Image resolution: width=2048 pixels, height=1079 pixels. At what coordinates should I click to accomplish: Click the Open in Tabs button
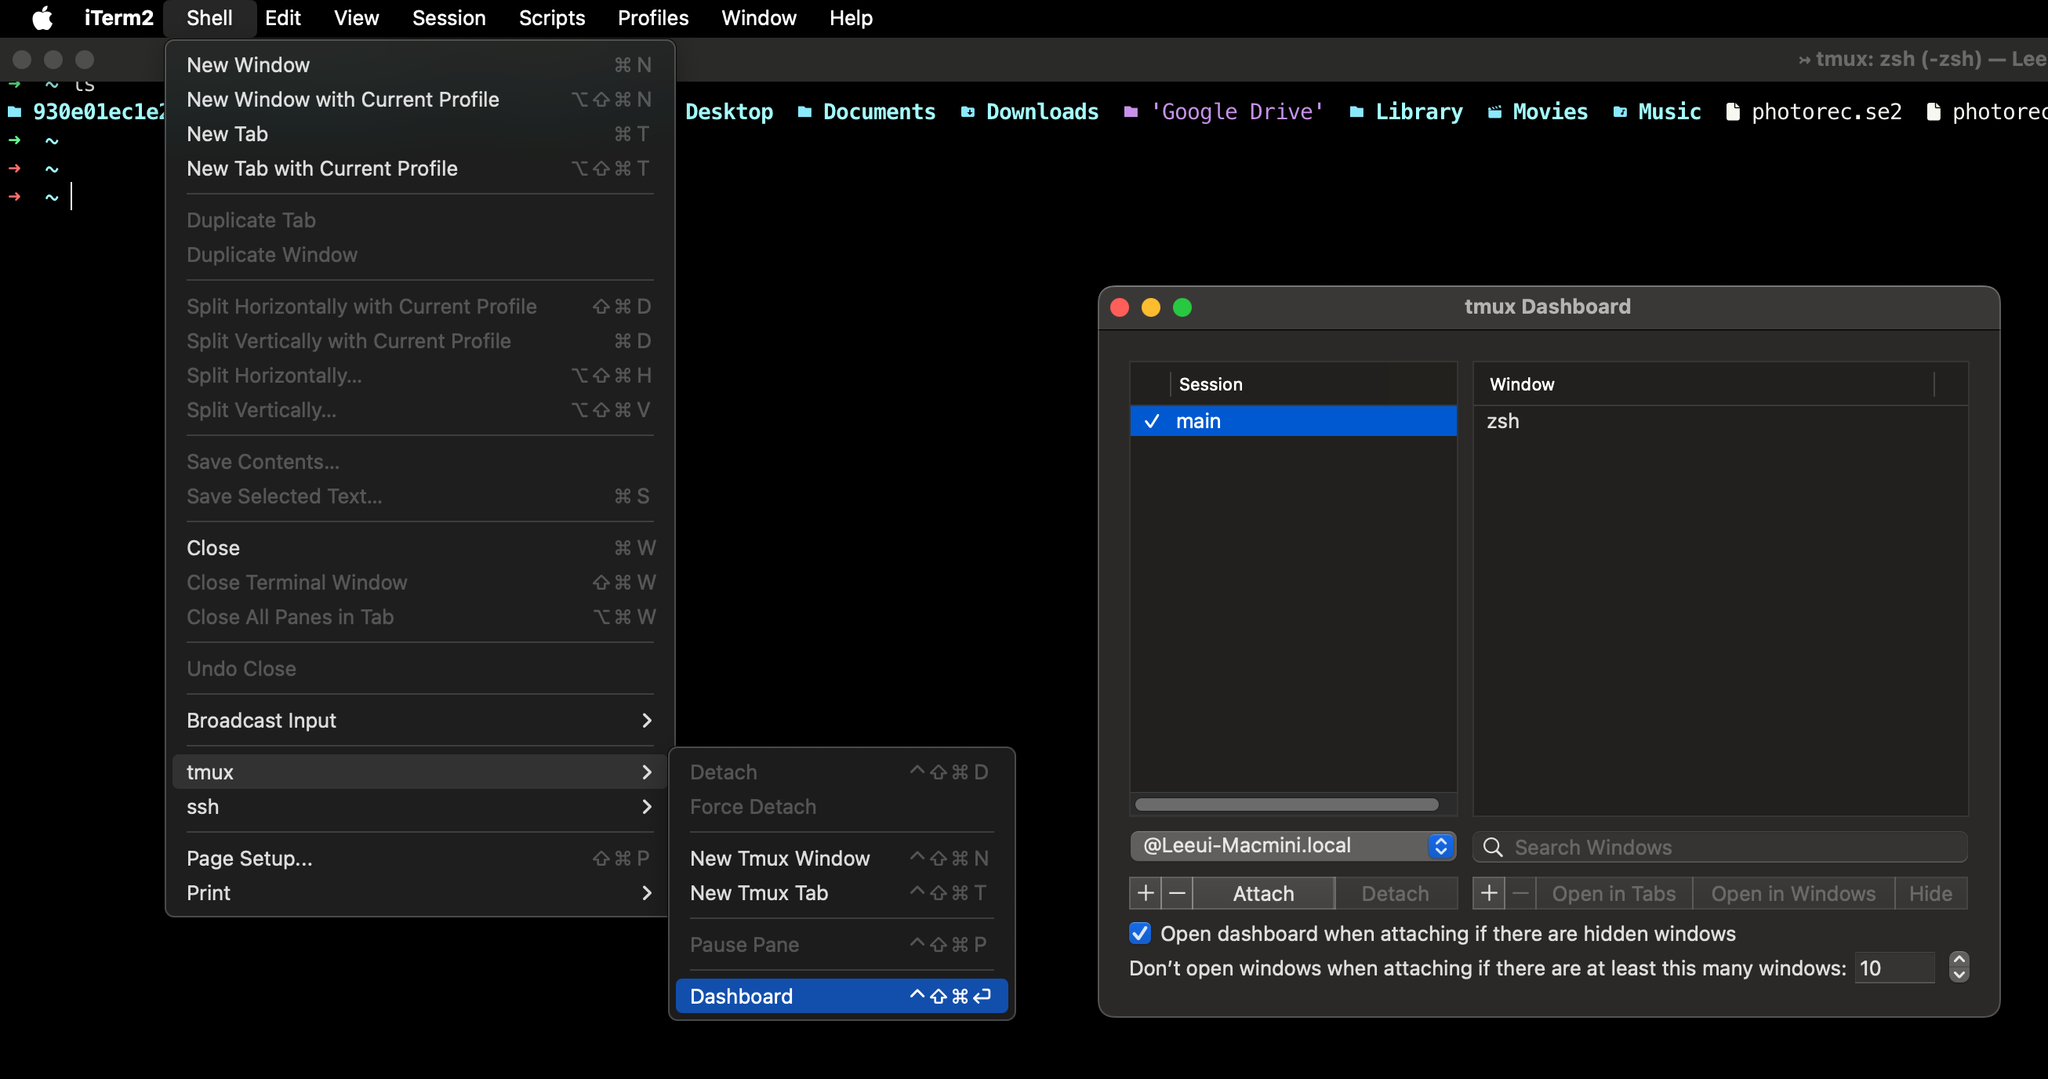tap(1613, 893)
